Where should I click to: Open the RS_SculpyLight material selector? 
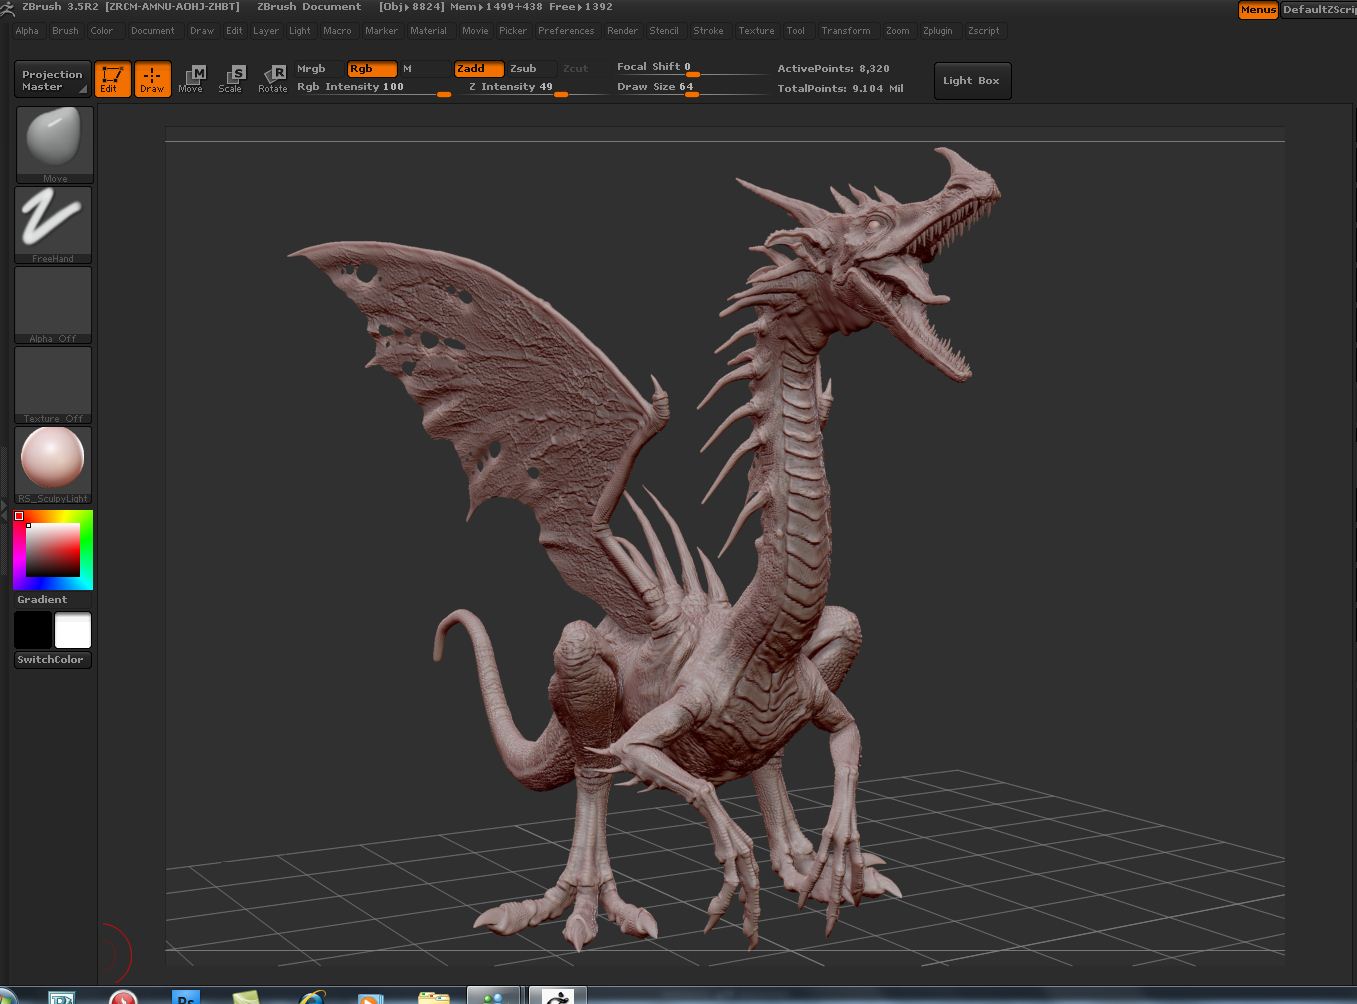point(53,465)
